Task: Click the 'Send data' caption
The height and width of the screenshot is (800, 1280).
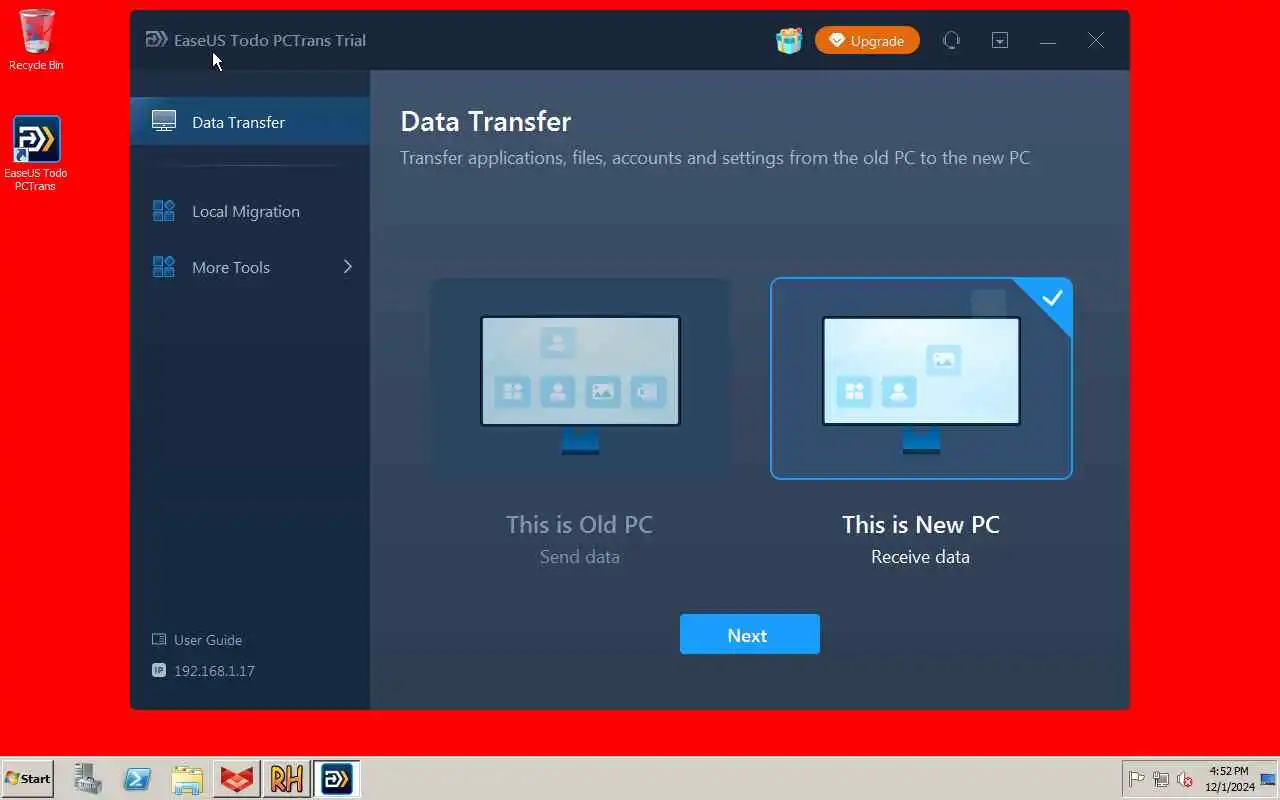Action: [x=580, y=557]
